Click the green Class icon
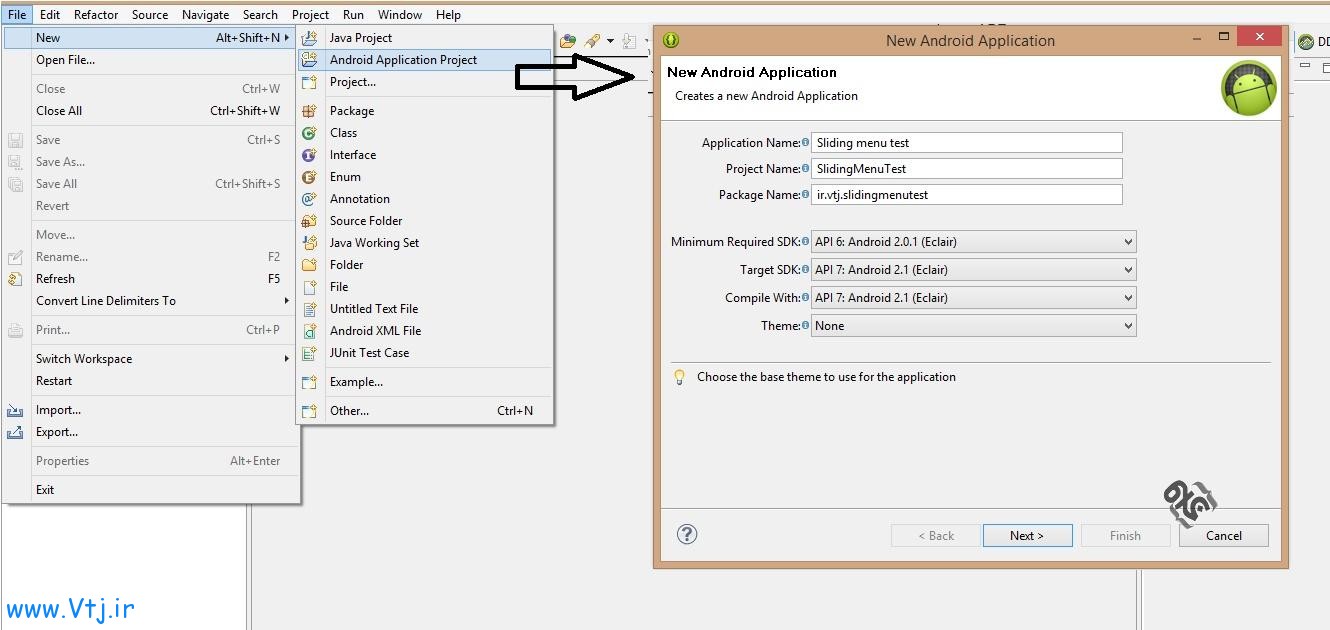 [x=310, y=133]
